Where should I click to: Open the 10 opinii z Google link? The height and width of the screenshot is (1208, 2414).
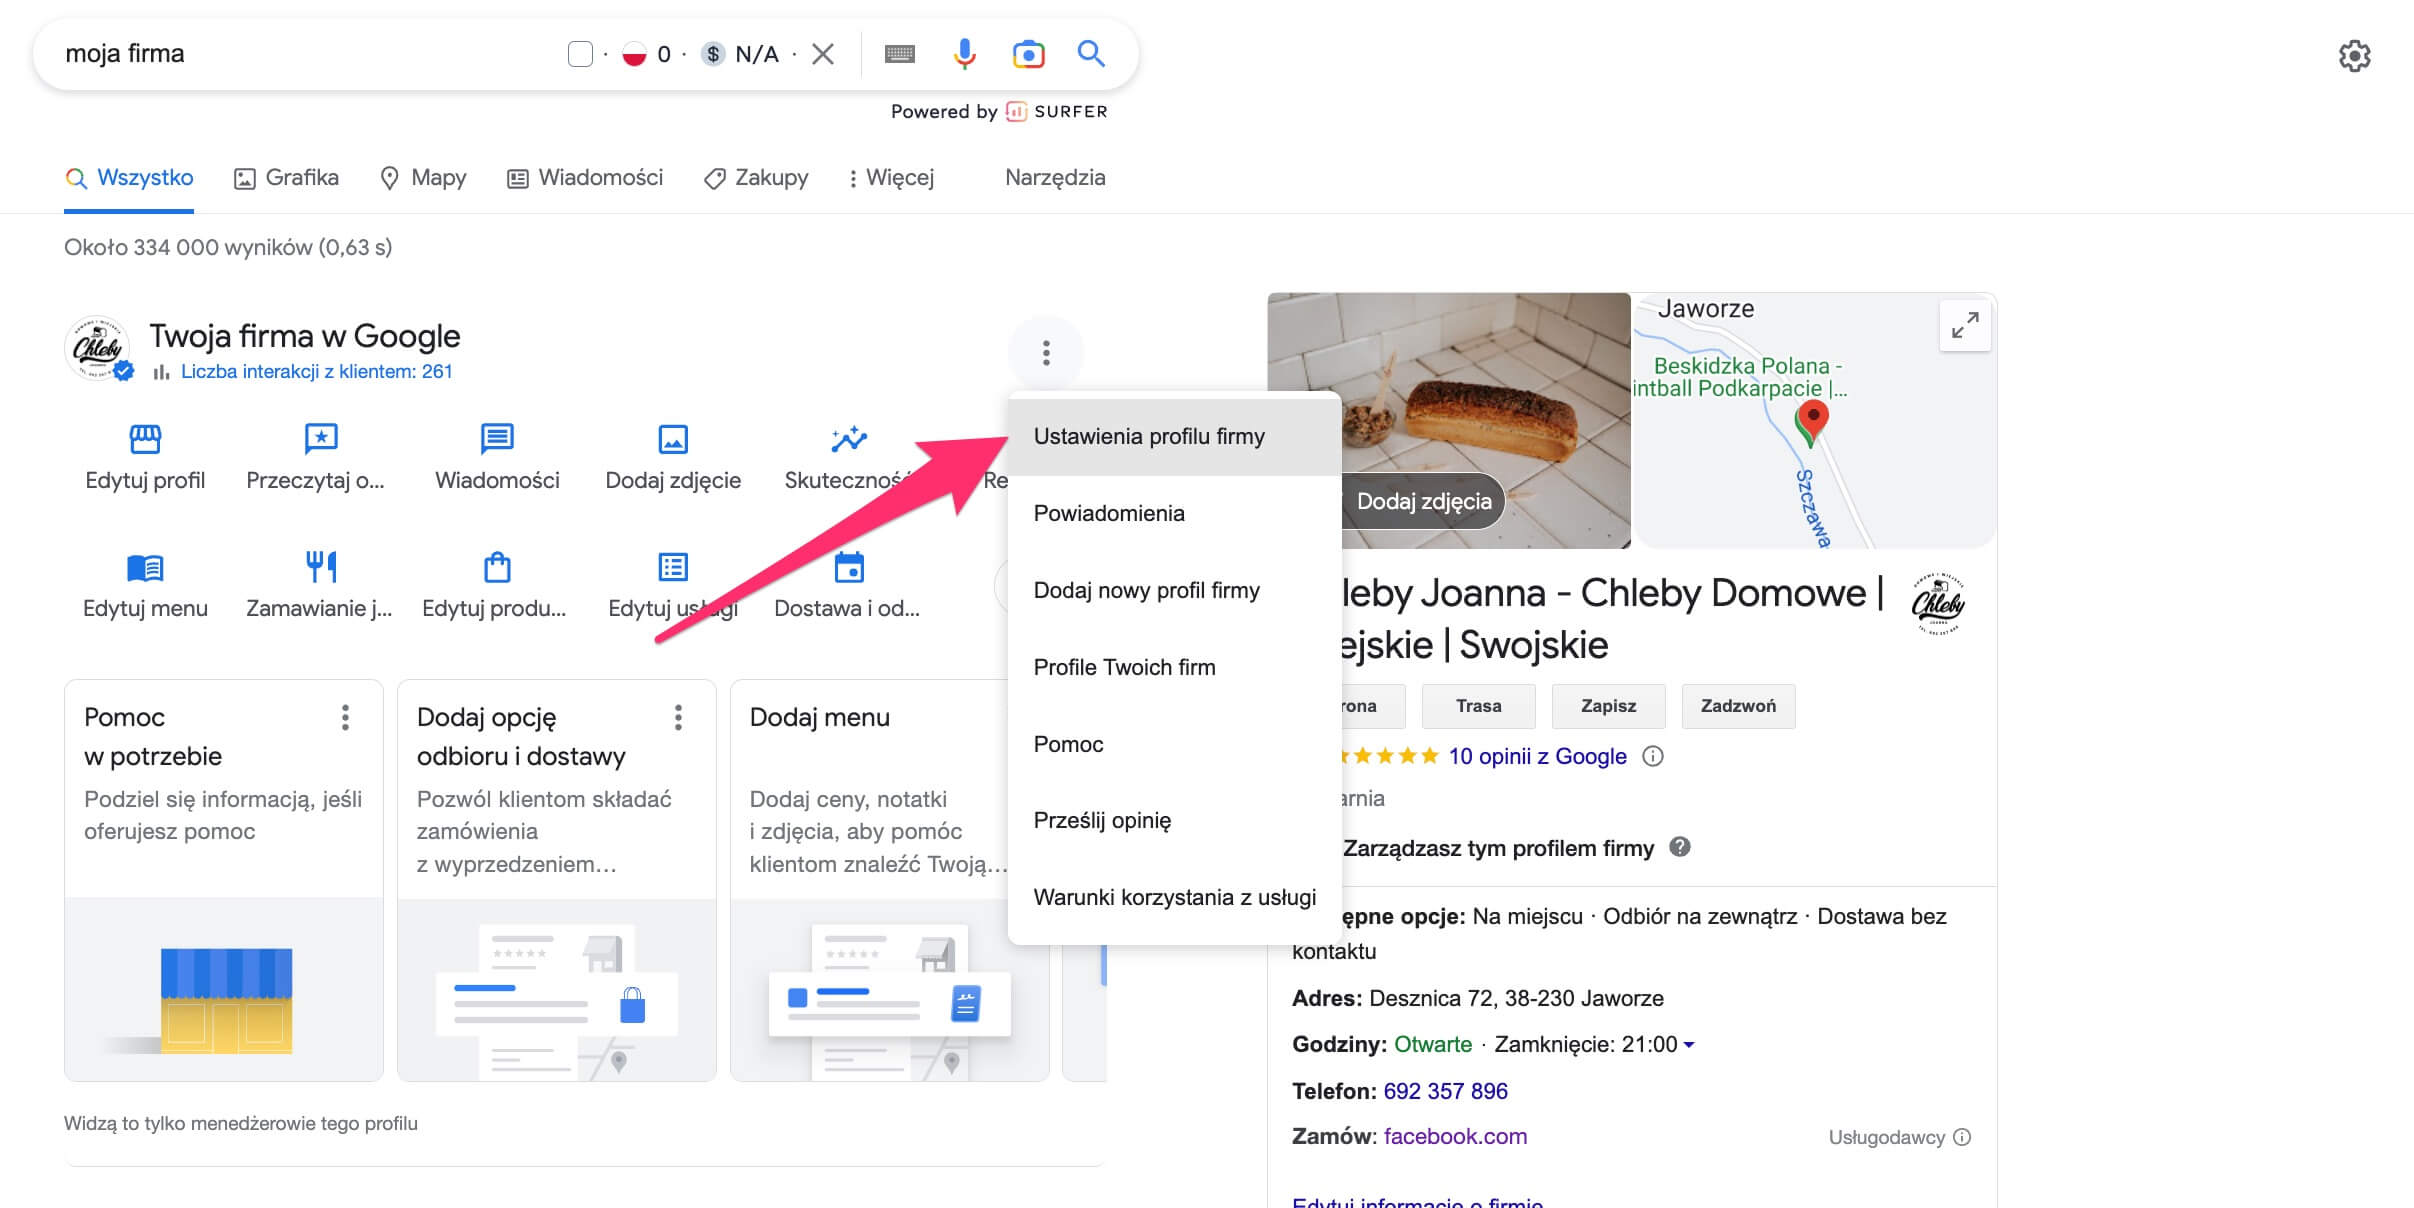point(1537,757)
